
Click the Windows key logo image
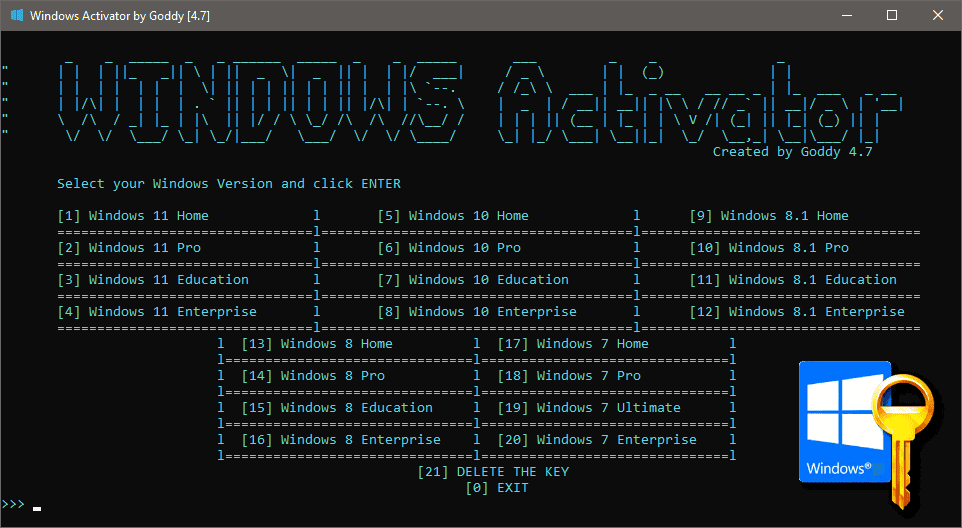click(867, 435)
